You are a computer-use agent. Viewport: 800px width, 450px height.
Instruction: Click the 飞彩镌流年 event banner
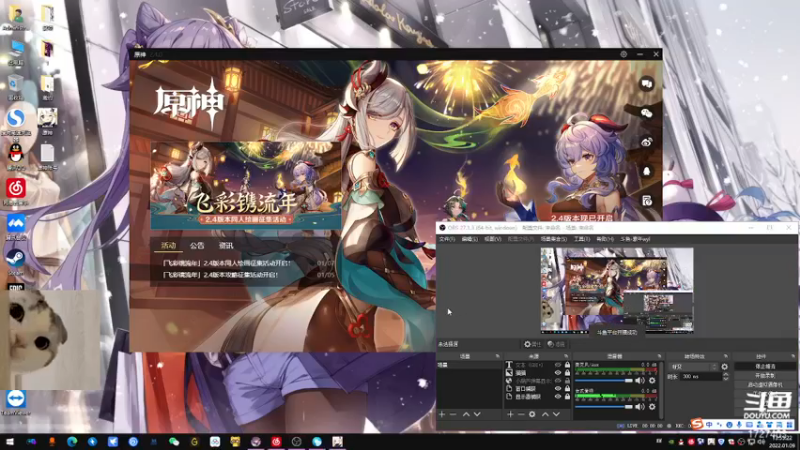[246, 185]
